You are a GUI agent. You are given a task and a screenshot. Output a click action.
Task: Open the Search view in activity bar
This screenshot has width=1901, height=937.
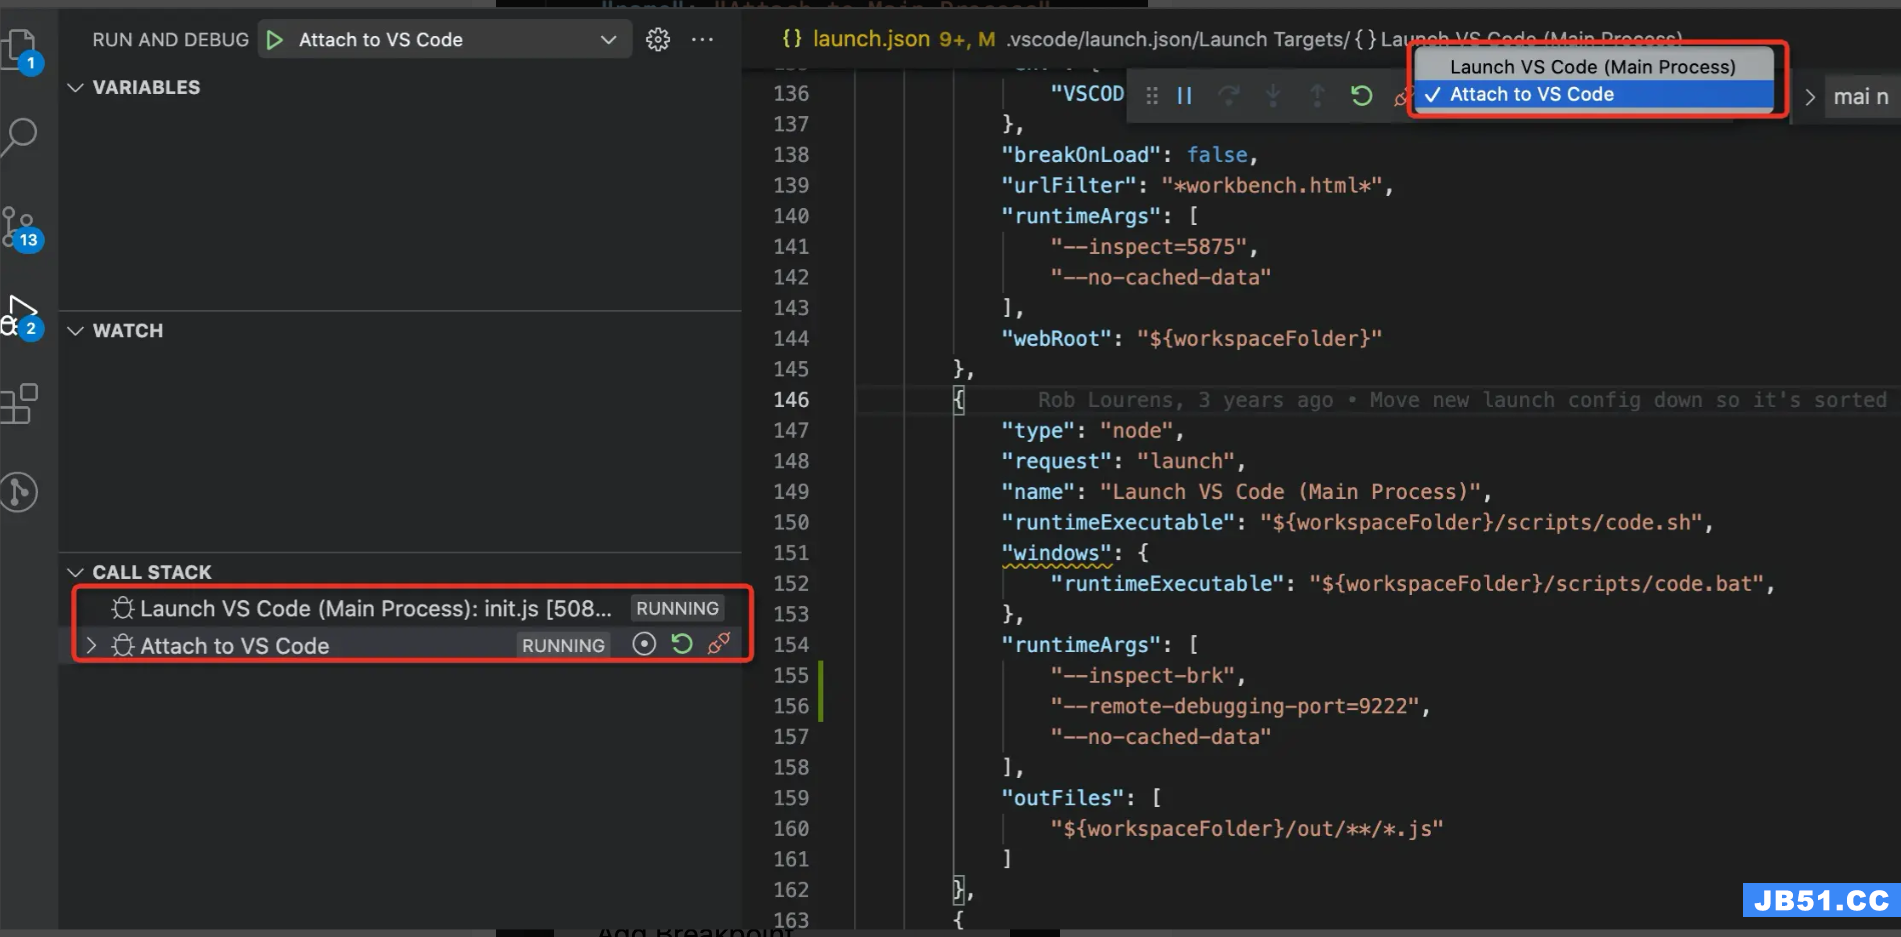[20, 136]
